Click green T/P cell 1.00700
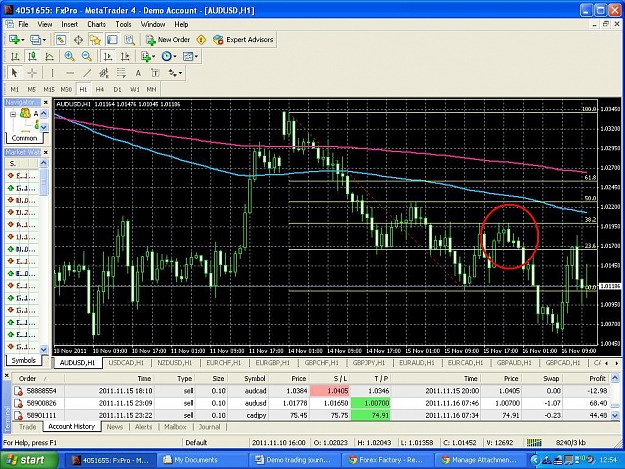The image size is (625, 469). pos(370,403)
